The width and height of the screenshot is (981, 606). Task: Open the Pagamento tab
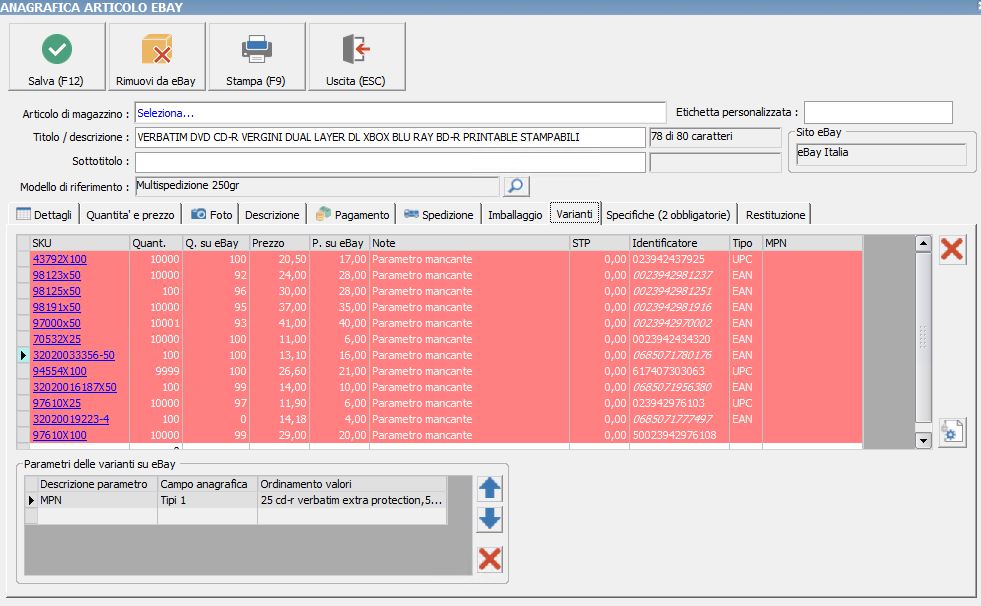coord(353,215)
